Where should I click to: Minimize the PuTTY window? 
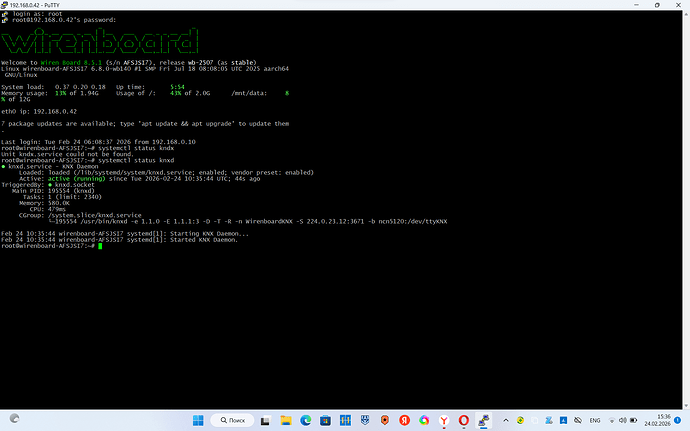(x=636, y=5)
